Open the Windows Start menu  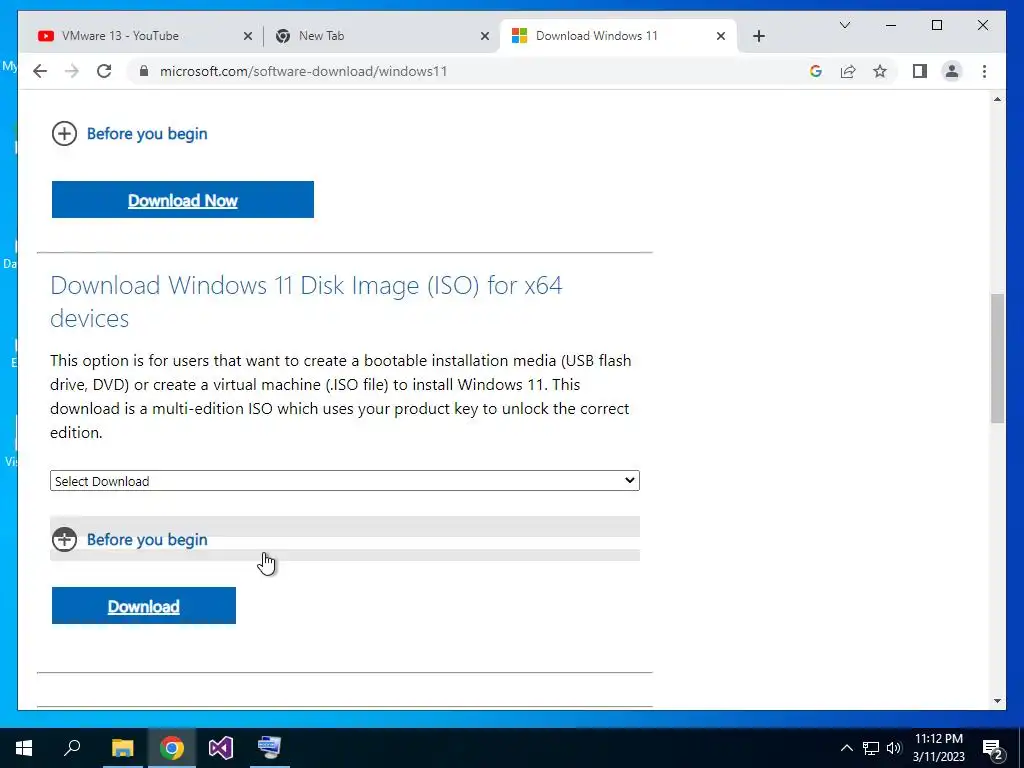coord(24,748)
